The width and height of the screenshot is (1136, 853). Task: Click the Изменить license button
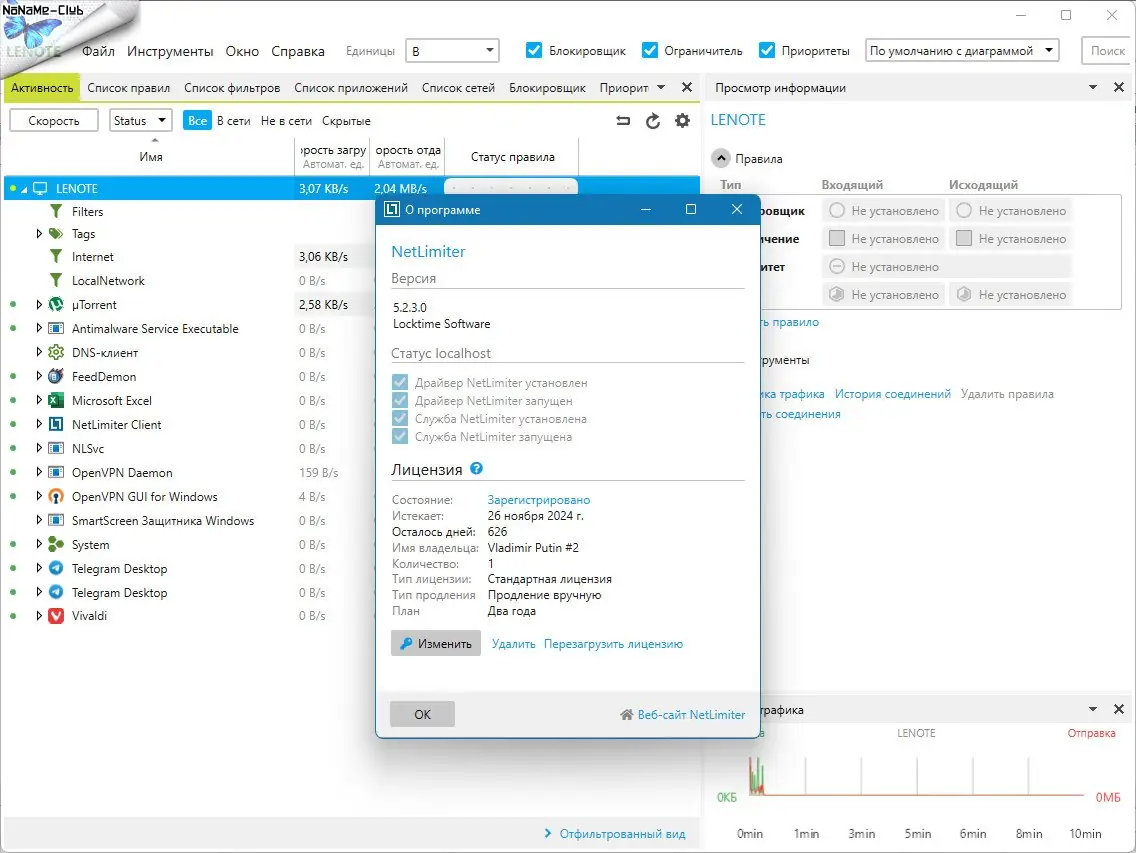coord(435,644)
